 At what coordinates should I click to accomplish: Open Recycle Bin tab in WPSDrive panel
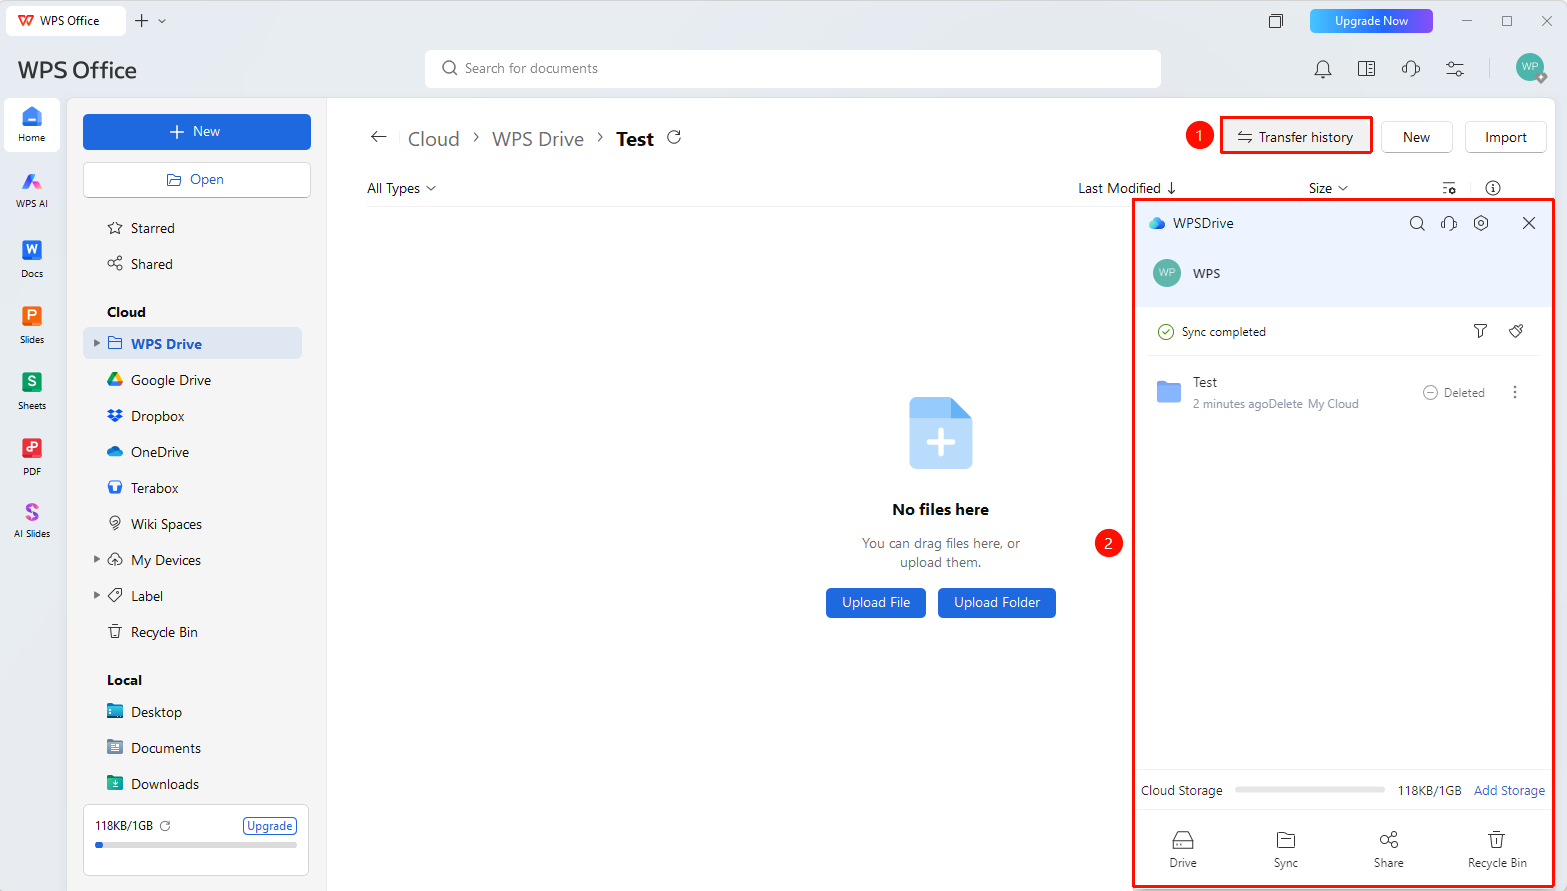1497,848
